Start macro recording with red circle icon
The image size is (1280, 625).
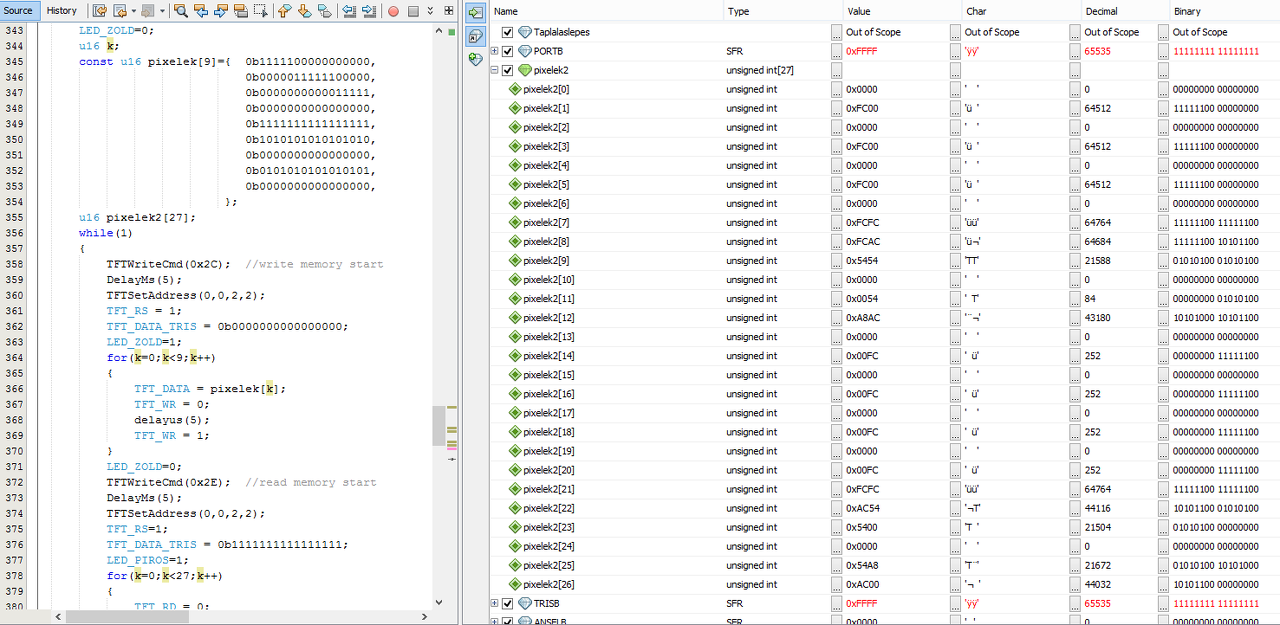pos(393,11)
